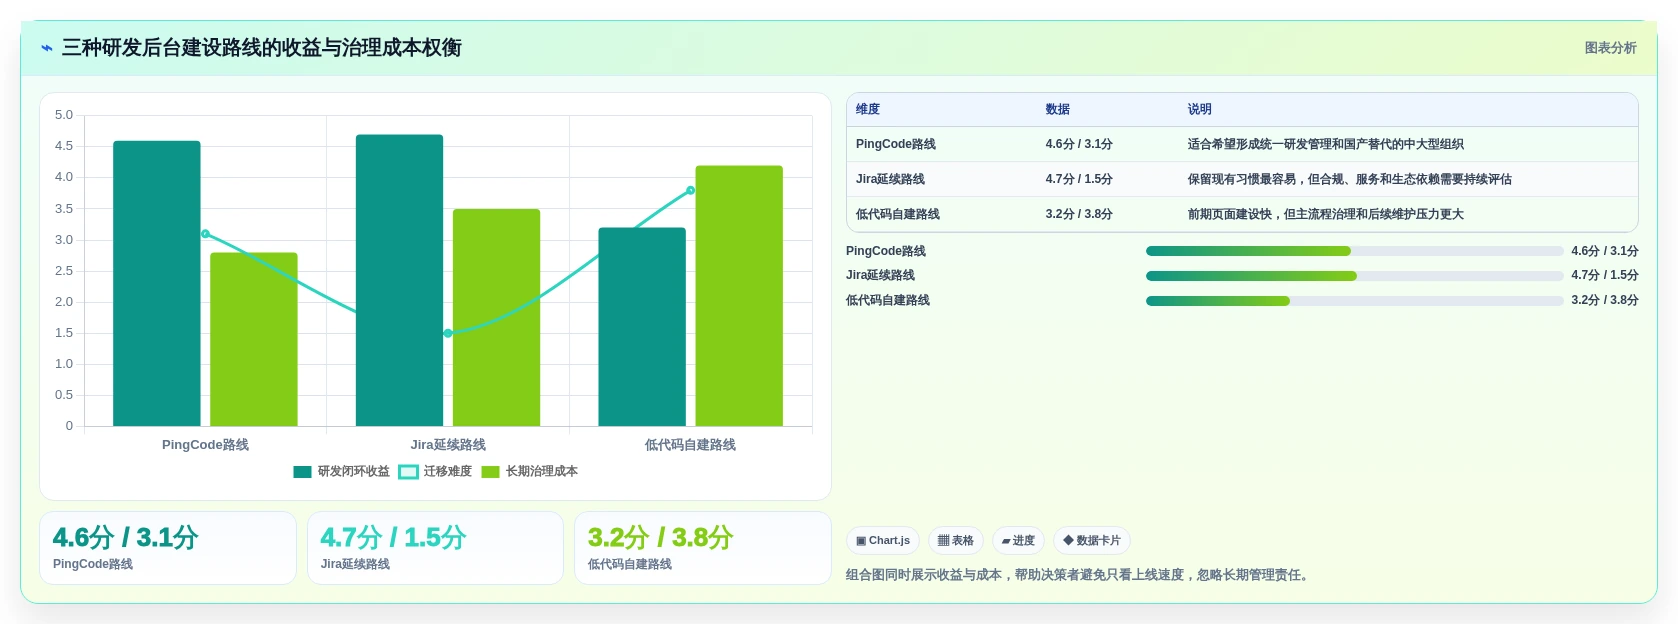
Task: Click the 数据卡片 tag chip
Action: pos(1092,541)
